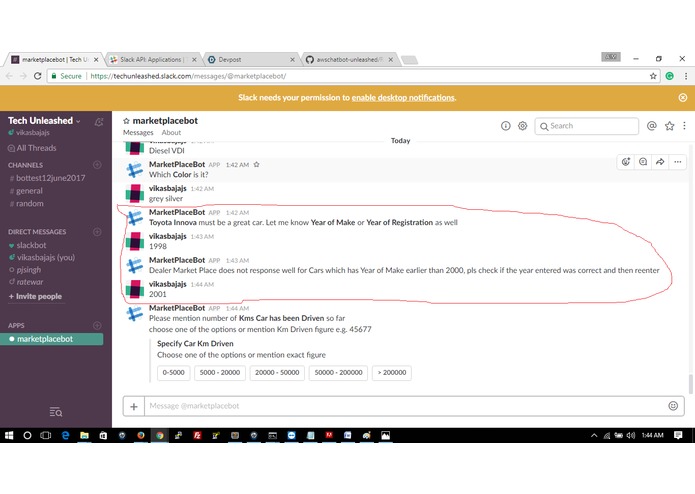Screen dimensions: 695x494
Task: Open File Explorer from taskbar
Action: pyautogui.click(x=84, y=436)
